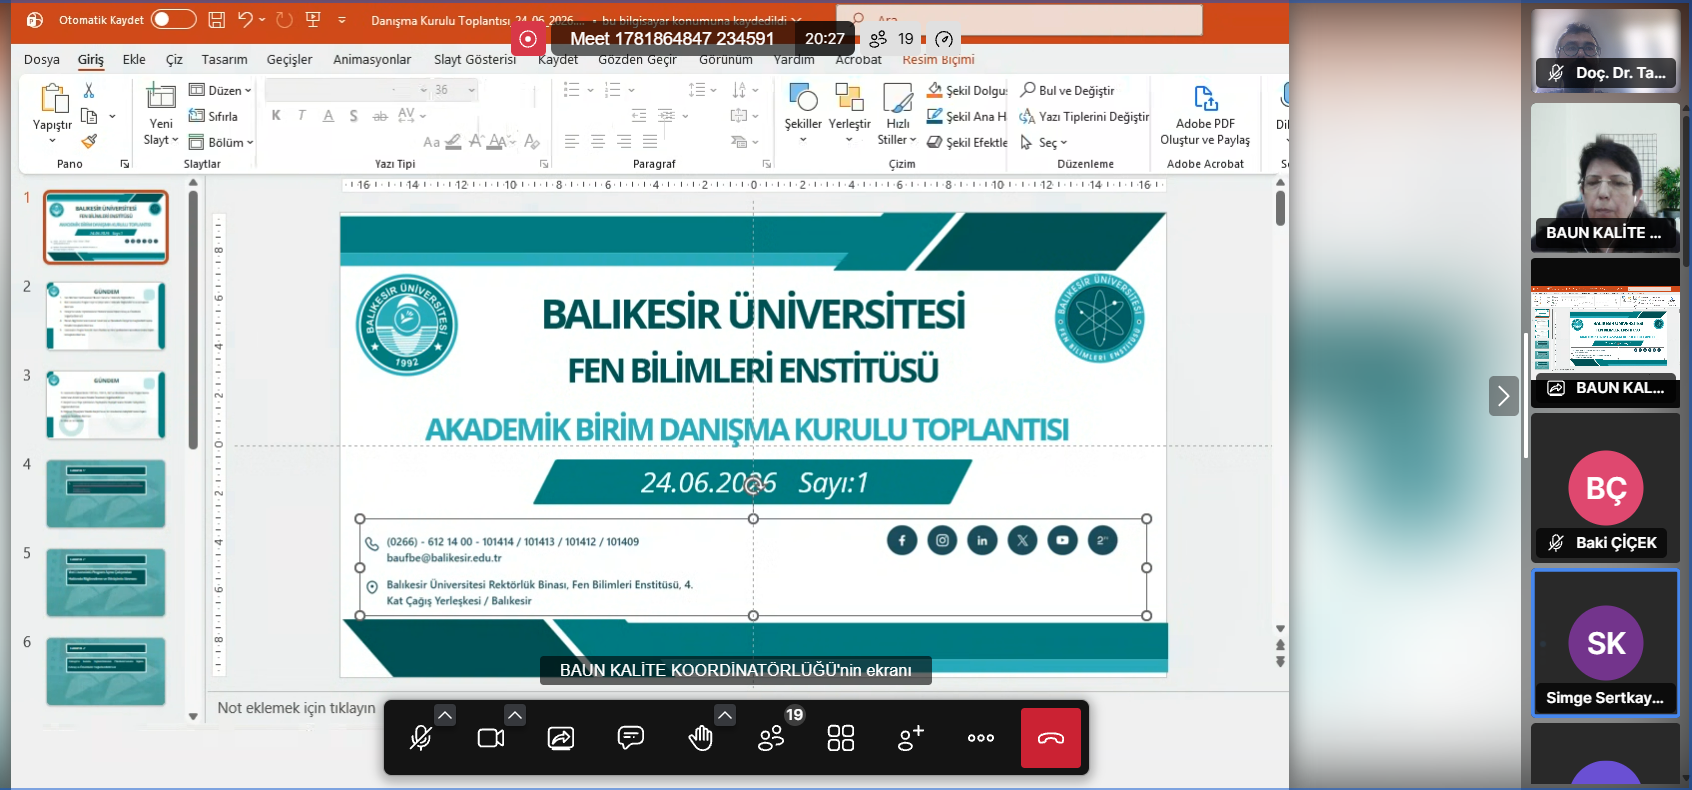Toggle bold K formatting
Viewport: 1692px width, 790px height.
(276, 116)
